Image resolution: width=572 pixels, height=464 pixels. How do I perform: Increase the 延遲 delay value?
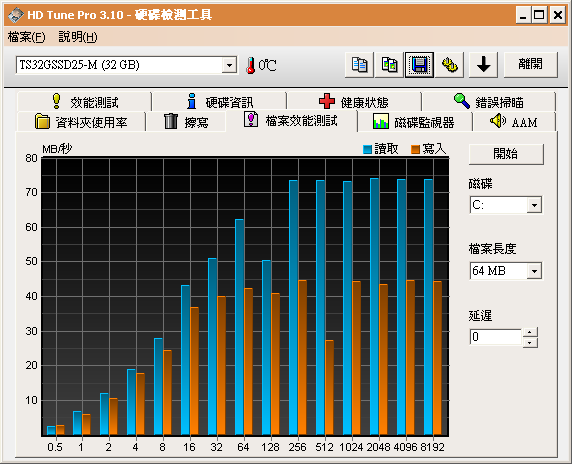coord(530,332)
